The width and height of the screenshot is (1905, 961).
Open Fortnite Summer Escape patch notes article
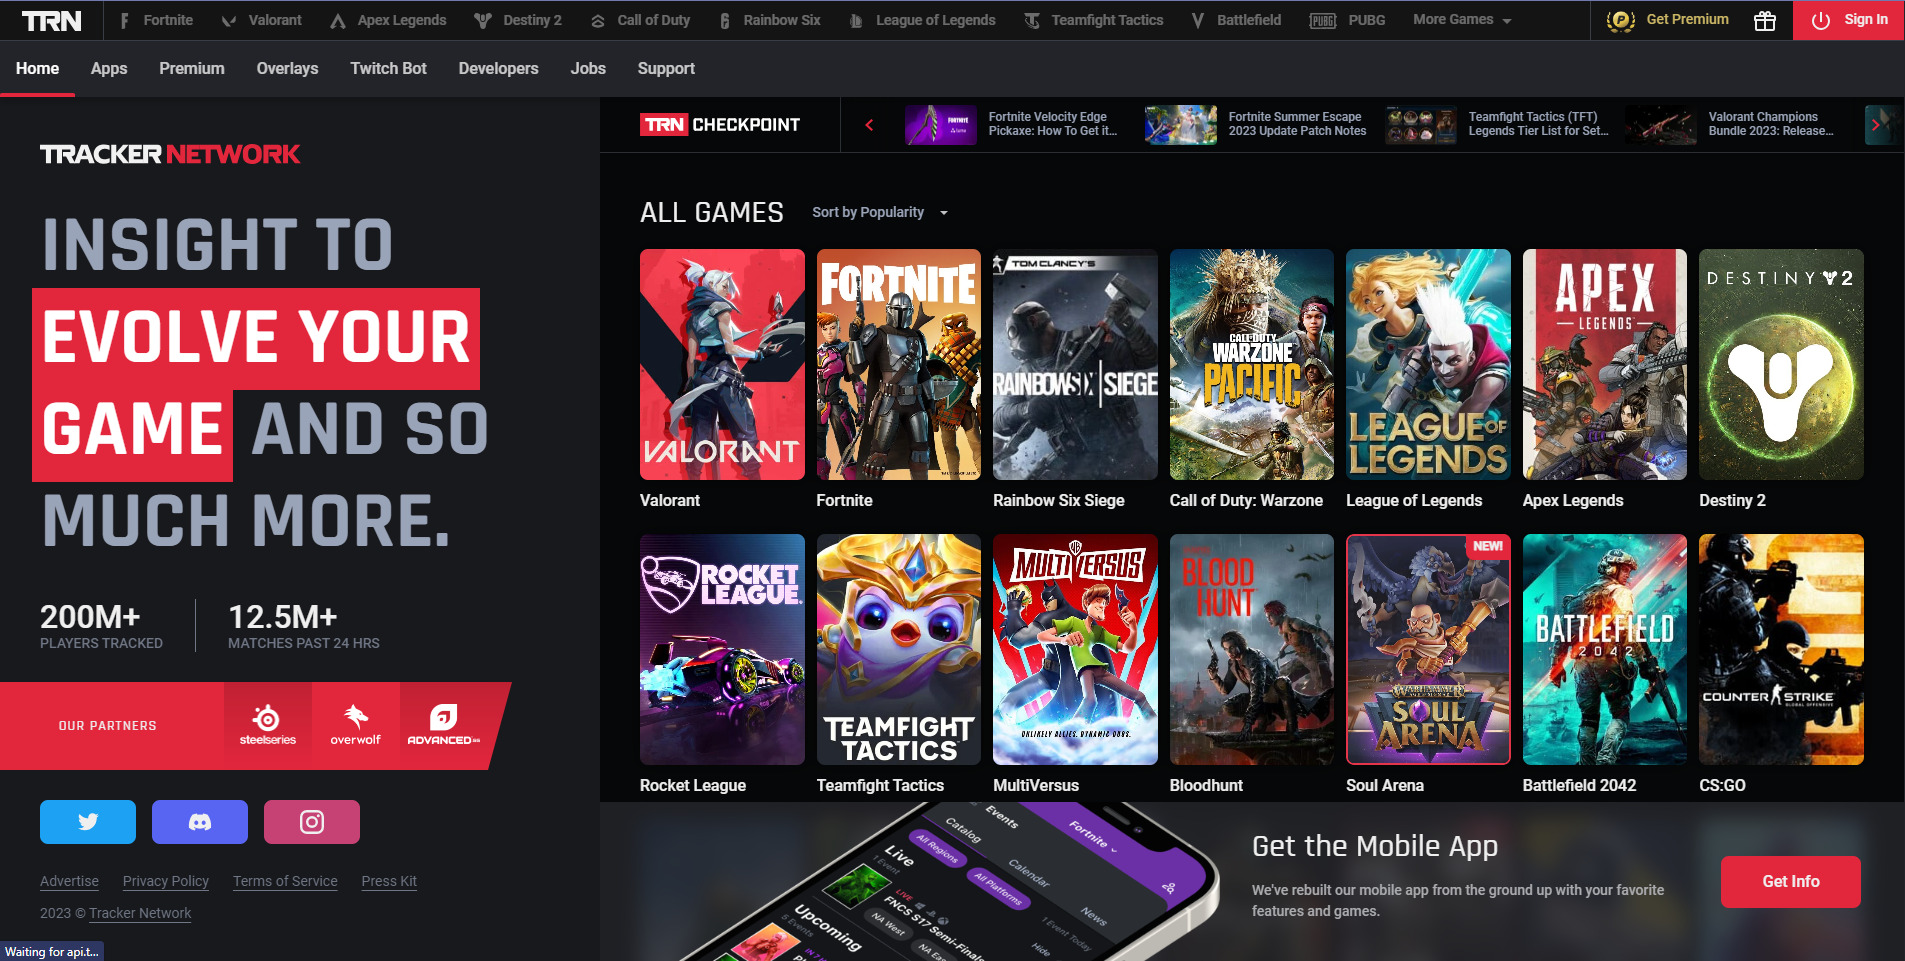coord(1256,125)
